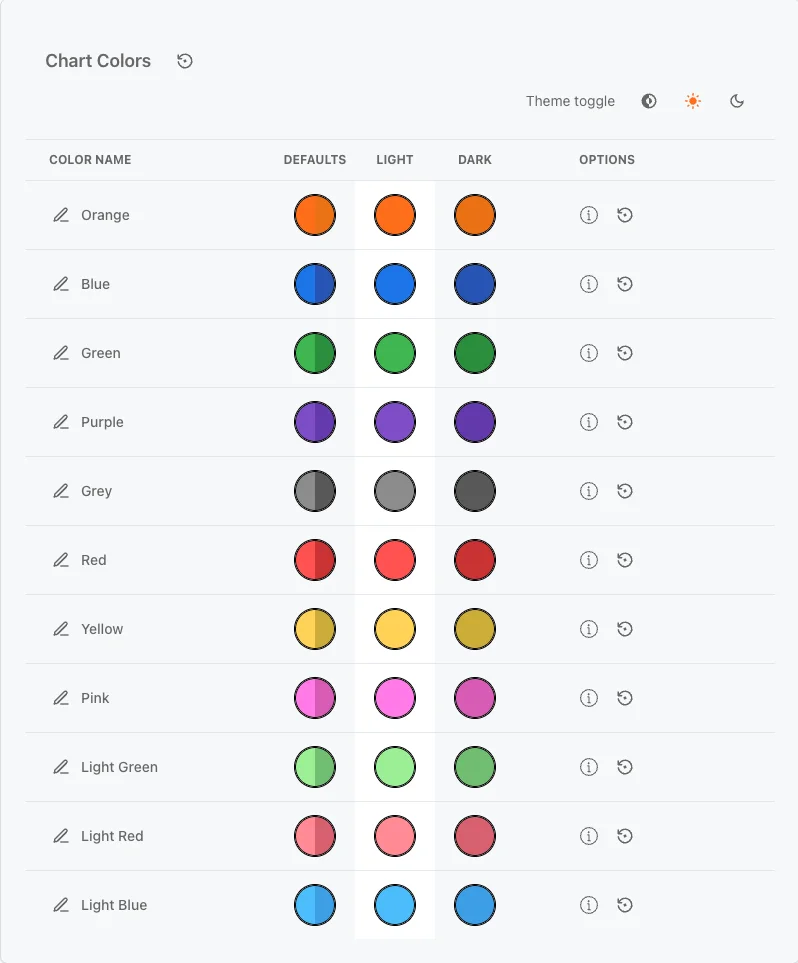Click the Dark swatch for Orange
The width and height of the screenshot is (798, 963).
click(475, 215)
